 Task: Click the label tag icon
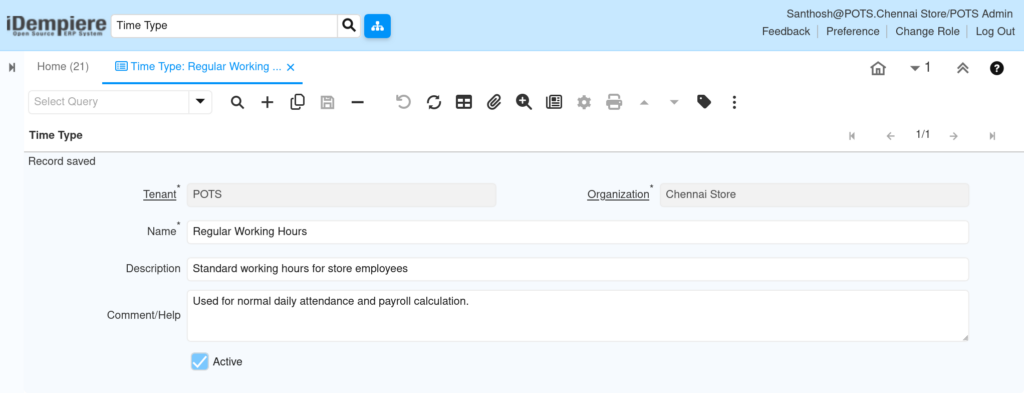coord(704,102)
